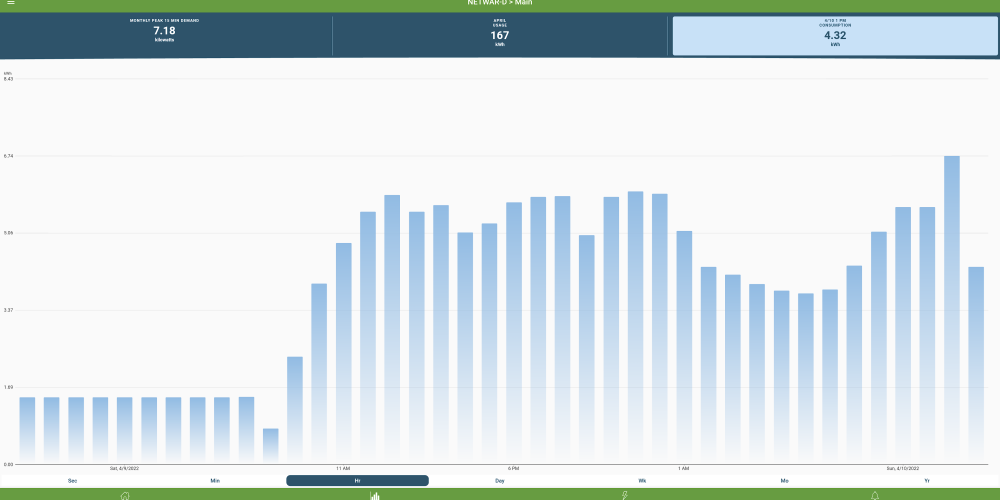Open the bar chart graph view

[375, 494]
